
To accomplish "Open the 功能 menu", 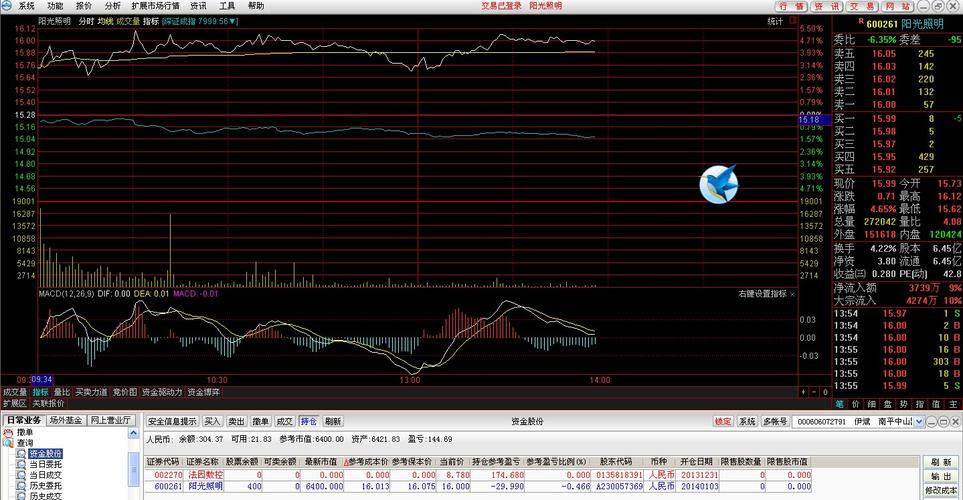I will pos(55,6).
